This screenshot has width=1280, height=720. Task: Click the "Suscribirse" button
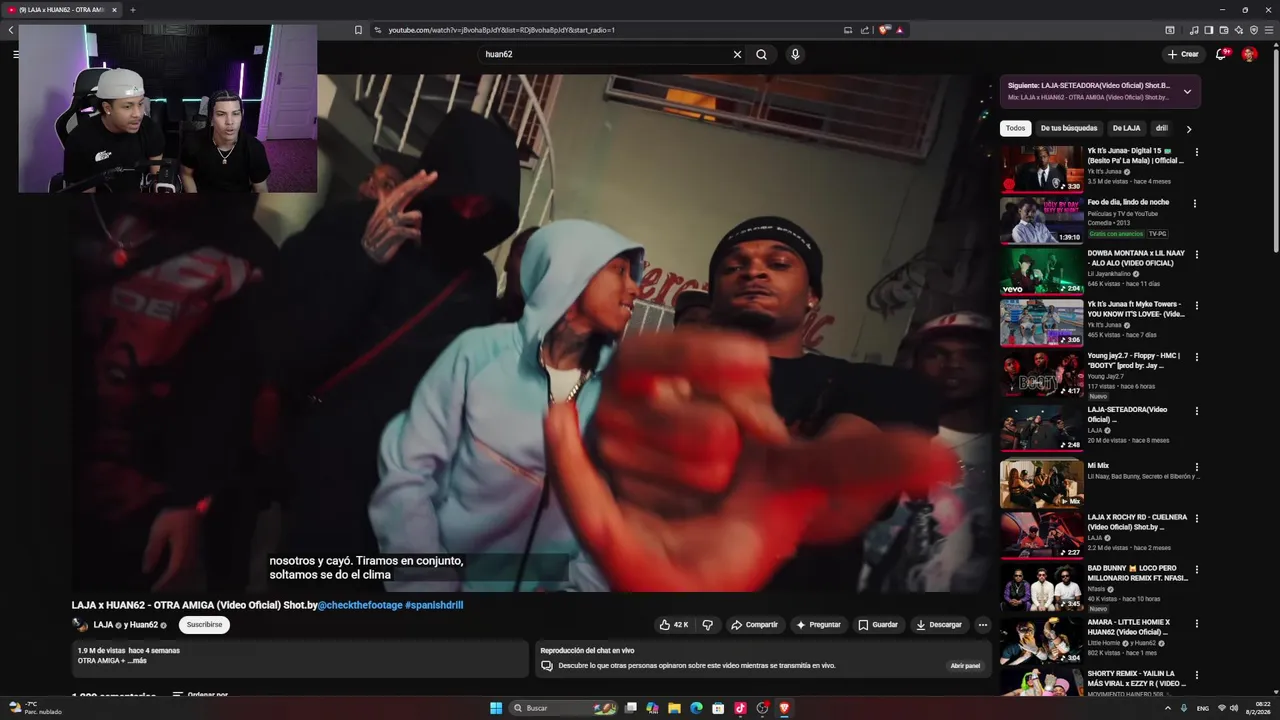click(x=204, y=625)
